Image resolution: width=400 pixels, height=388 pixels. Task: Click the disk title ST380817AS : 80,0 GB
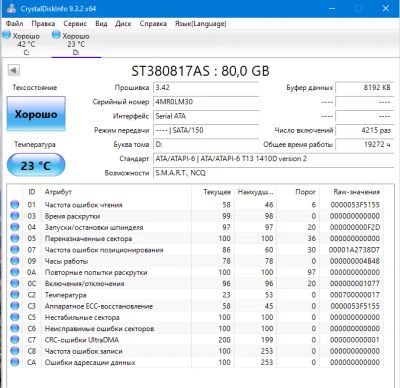[200, 71]
